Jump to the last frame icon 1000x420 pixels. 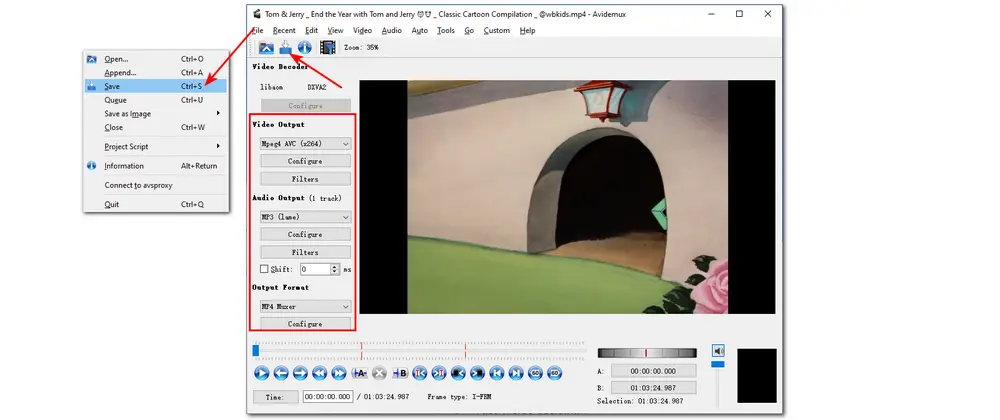[x=517, y=373]
